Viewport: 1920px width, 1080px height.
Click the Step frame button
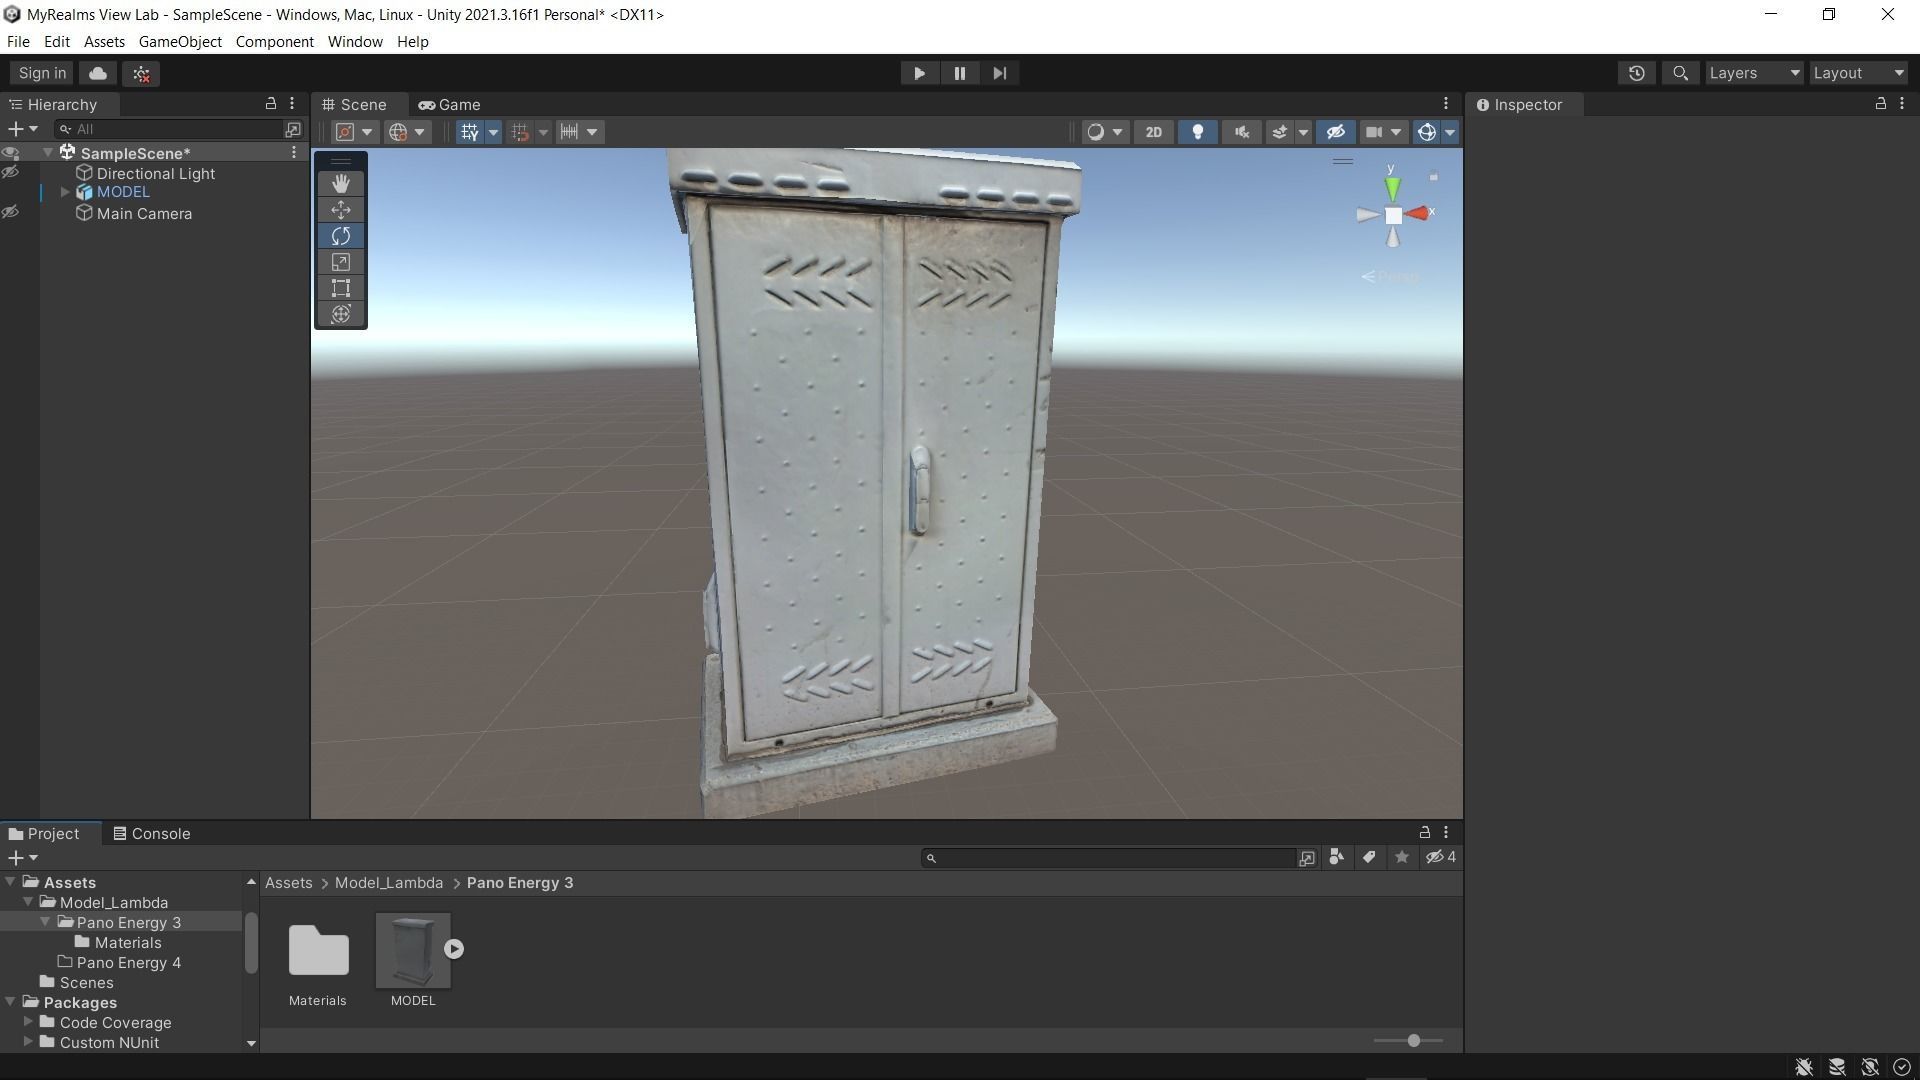tap(999, 73)
